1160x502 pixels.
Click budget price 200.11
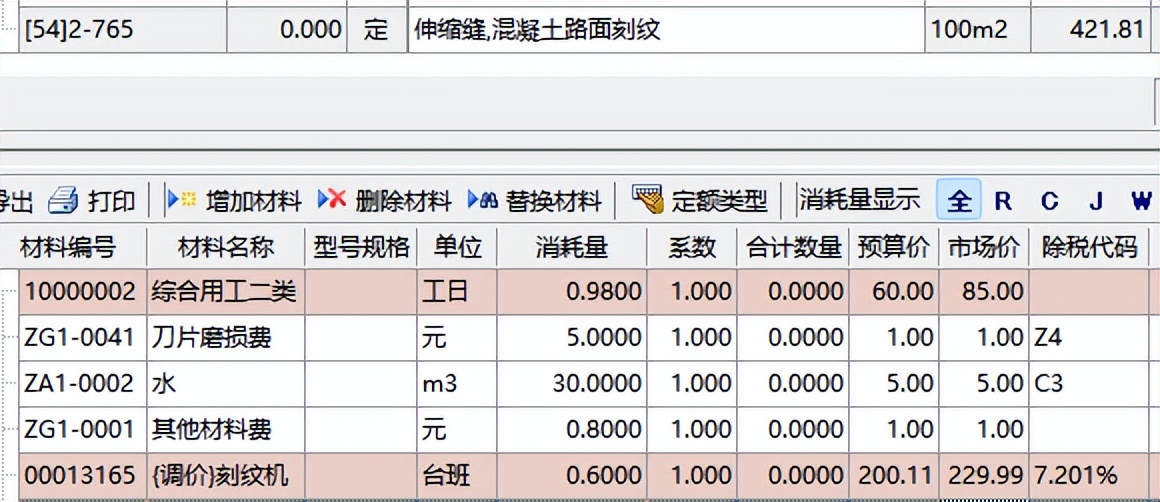pos(894,475)
